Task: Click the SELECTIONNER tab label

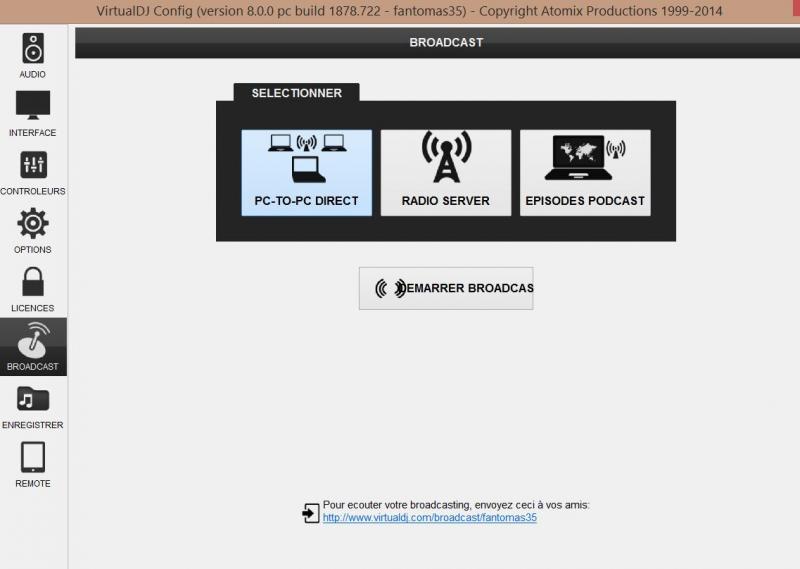Action: pos(296,93)
